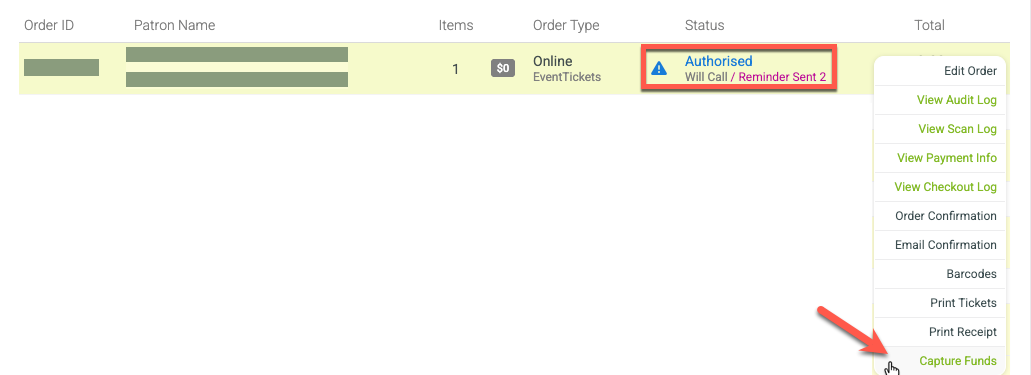Open Barcodes from the context menu
Image resolution: width=1031 pixels, height=375 pixels.
[x=971, y=274]
